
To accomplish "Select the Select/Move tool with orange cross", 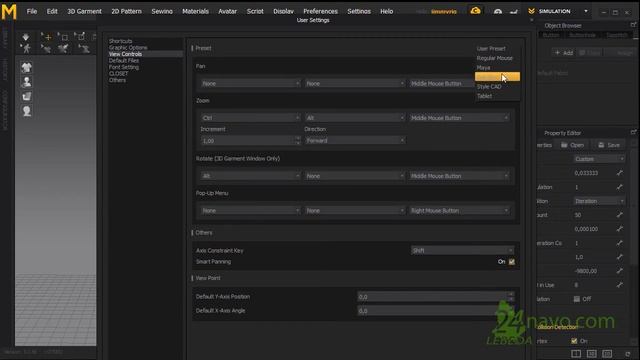I will pyautogui.click(x=46, y=37).
